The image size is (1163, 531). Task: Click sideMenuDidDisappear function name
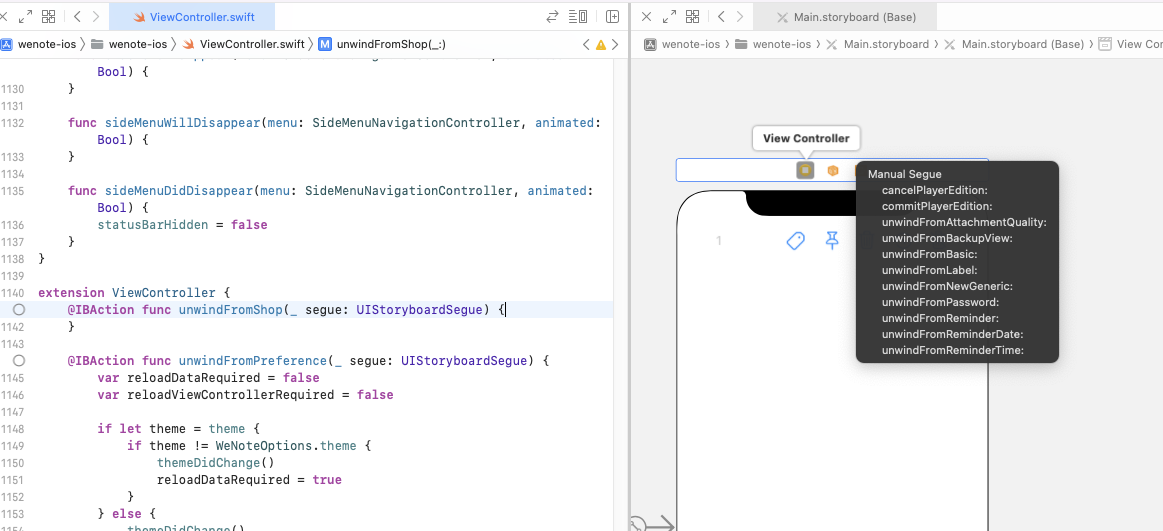(178, 191)
